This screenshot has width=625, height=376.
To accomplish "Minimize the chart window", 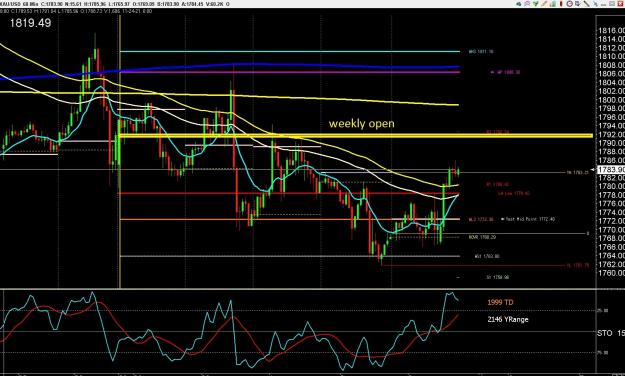I will click(x=604, y=5).
